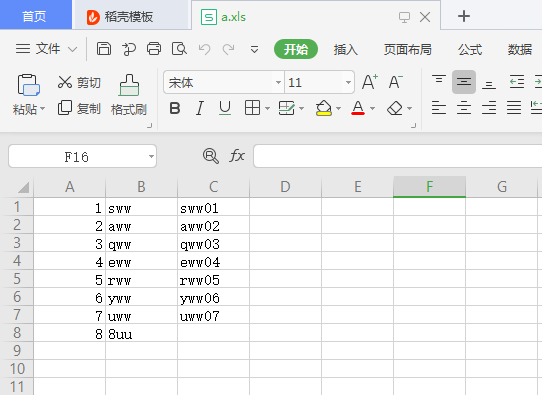
Task: Click the window display icon on a.xls tab
Action: pyautogui.click(x=404, y=17)
